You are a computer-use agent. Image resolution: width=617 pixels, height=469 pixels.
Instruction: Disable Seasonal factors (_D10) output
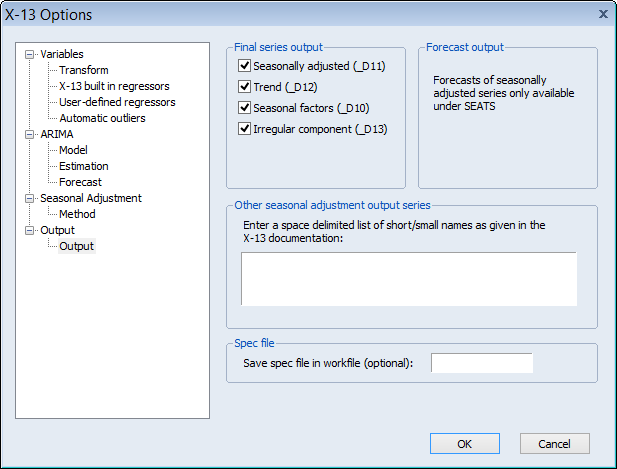pos(244,108)
